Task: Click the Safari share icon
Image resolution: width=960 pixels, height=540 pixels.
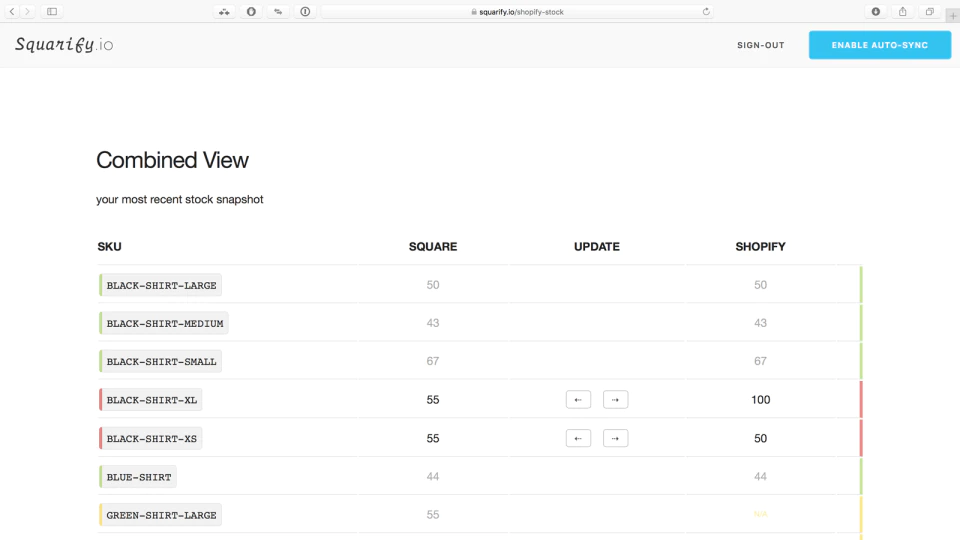Action: (903, 12)
